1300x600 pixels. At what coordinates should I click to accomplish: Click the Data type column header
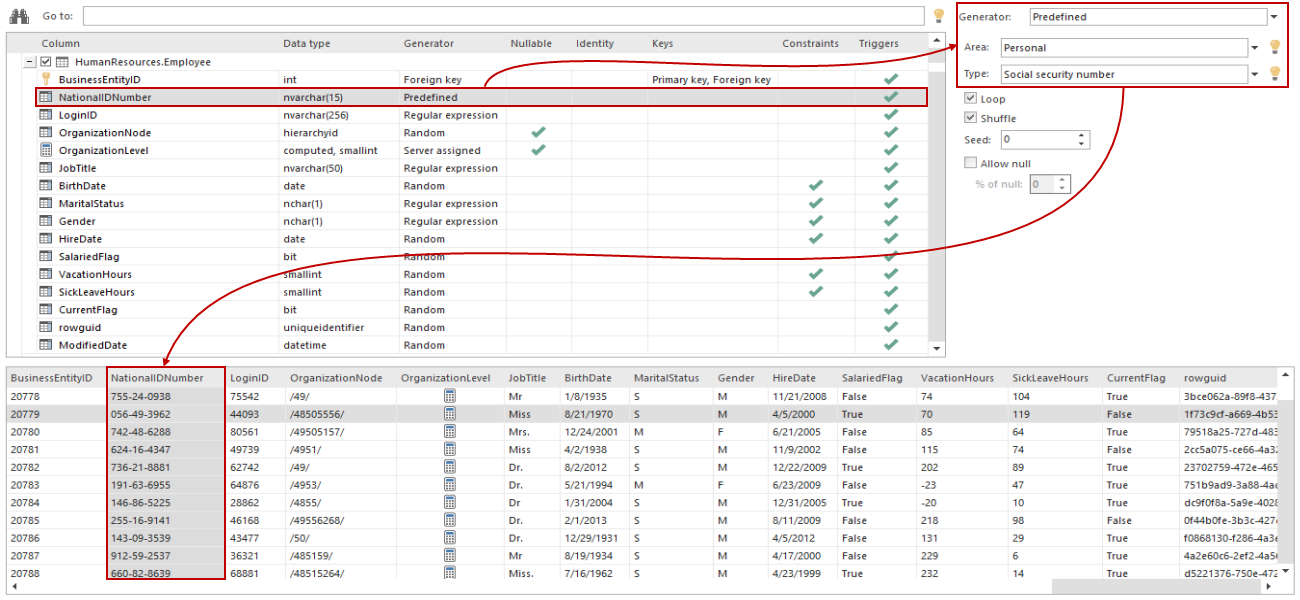[306, 43]
